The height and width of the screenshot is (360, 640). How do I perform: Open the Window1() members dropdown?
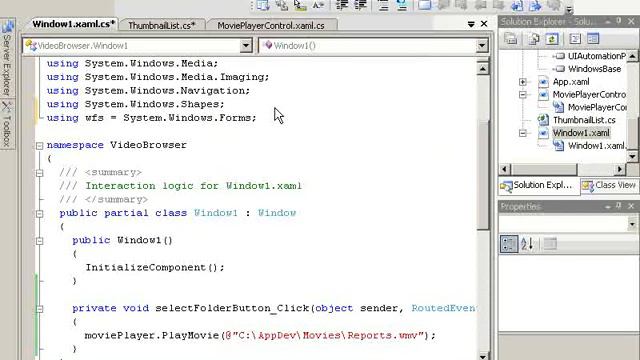click(x=482, y=45)
